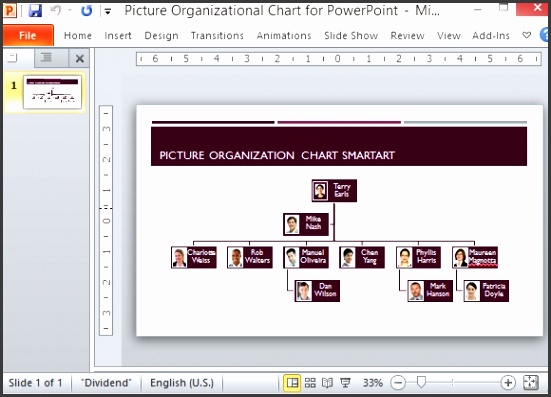Switch to the Home ribbon tab
Viewport: 551px width, 397px height.
pos(78,35)
